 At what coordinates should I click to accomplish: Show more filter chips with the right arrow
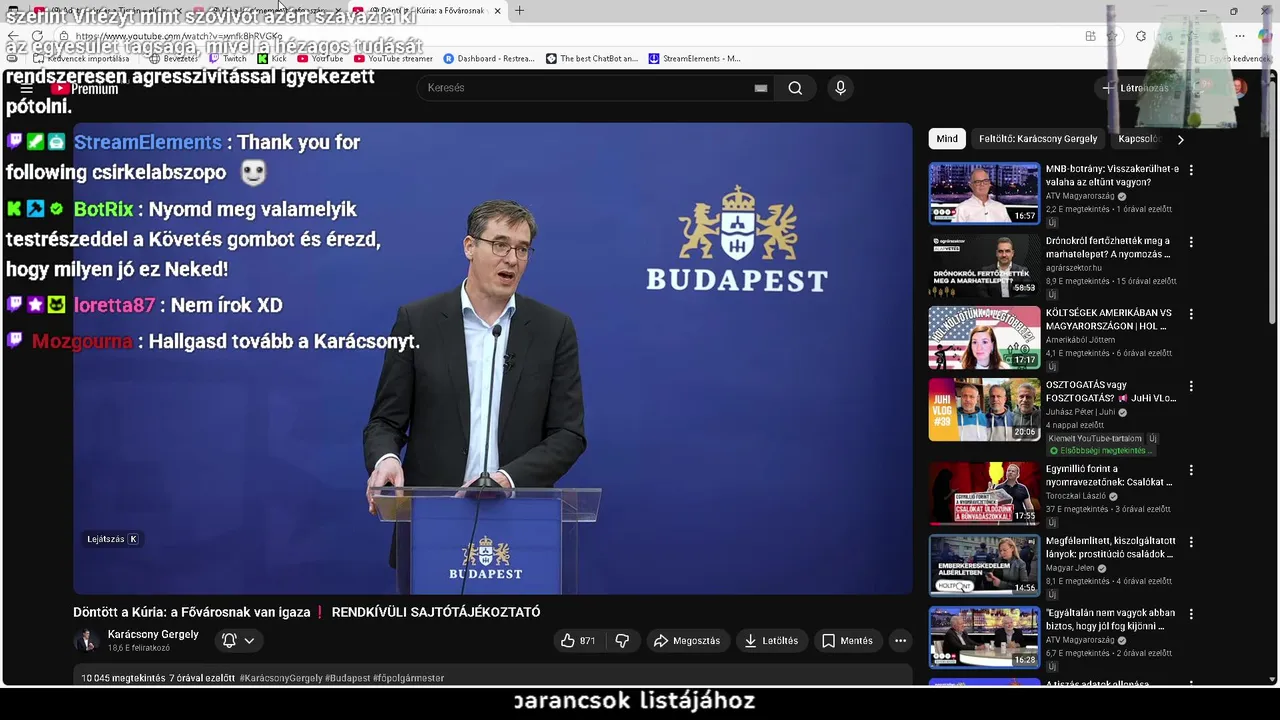pos(1180,140)
